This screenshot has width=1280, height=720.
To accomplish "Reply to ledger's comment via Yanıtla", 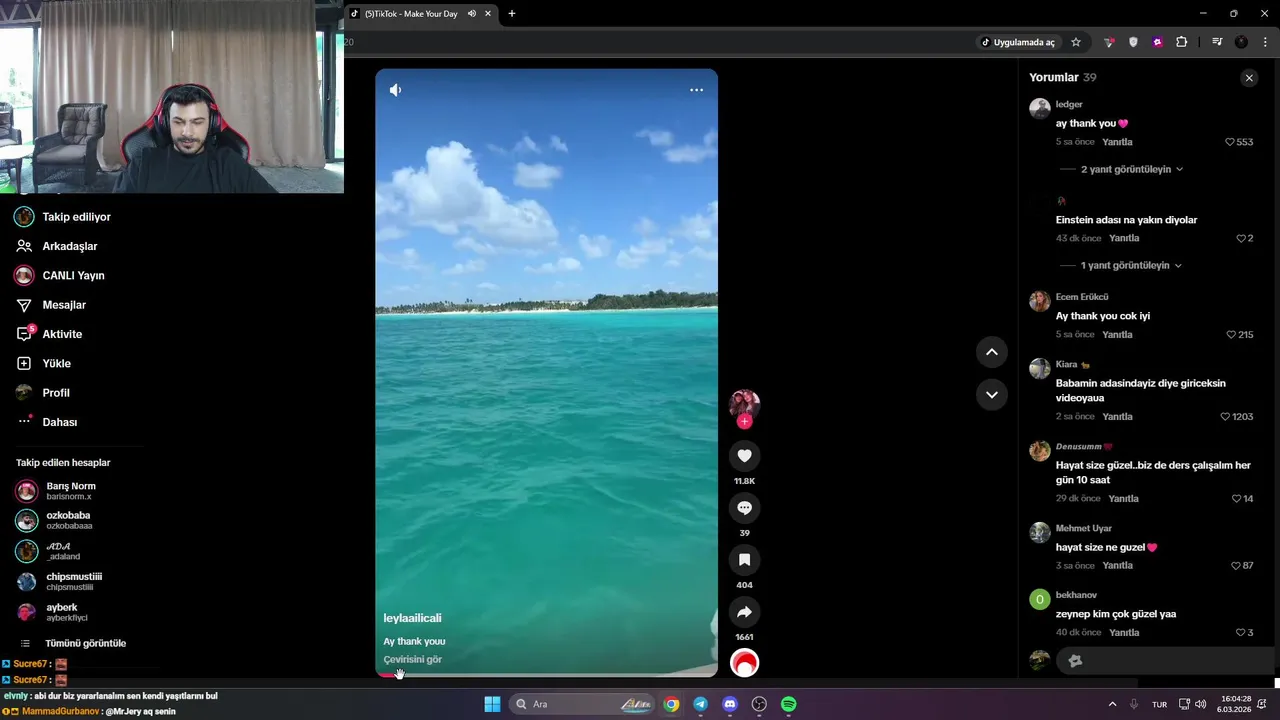I will (x=1117, y=142).
